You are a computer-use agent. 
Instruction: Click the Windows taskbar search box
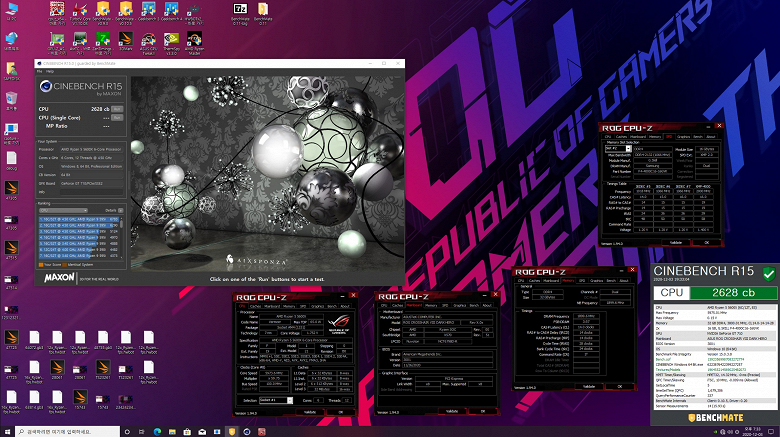(x=68, y=432)
